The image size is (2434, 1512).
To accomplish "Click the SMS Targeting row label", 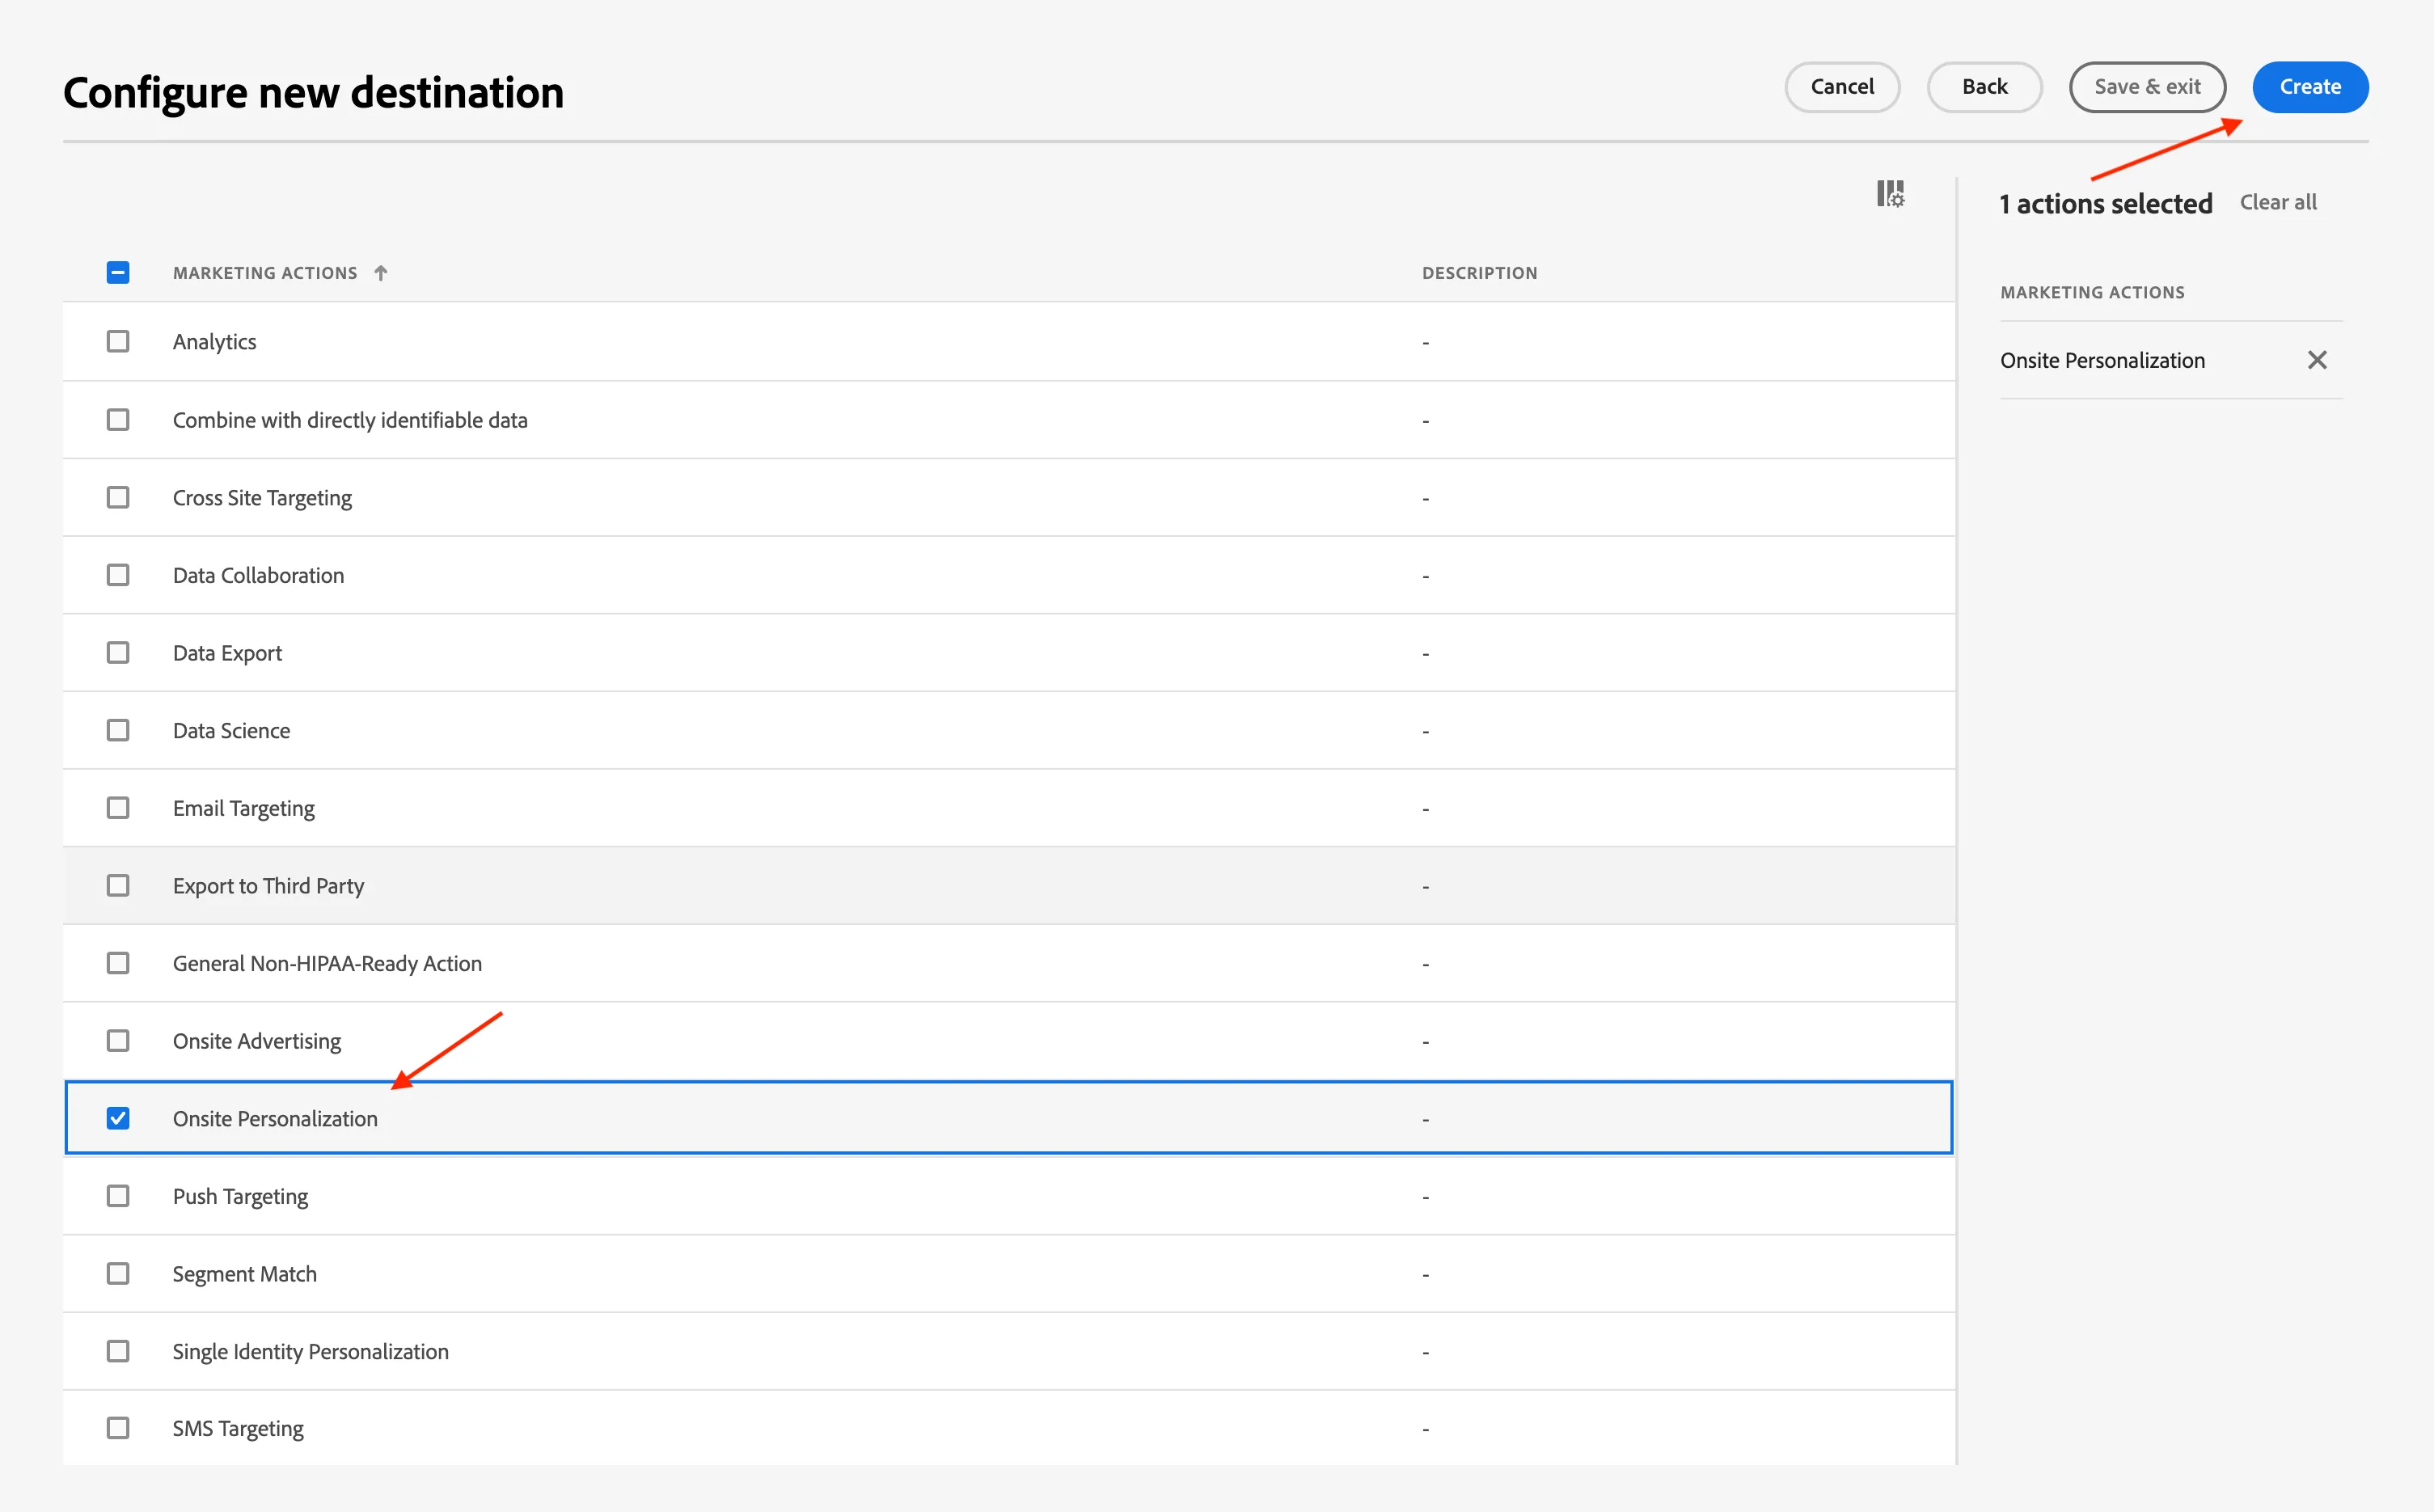I will coord(238,1428).
